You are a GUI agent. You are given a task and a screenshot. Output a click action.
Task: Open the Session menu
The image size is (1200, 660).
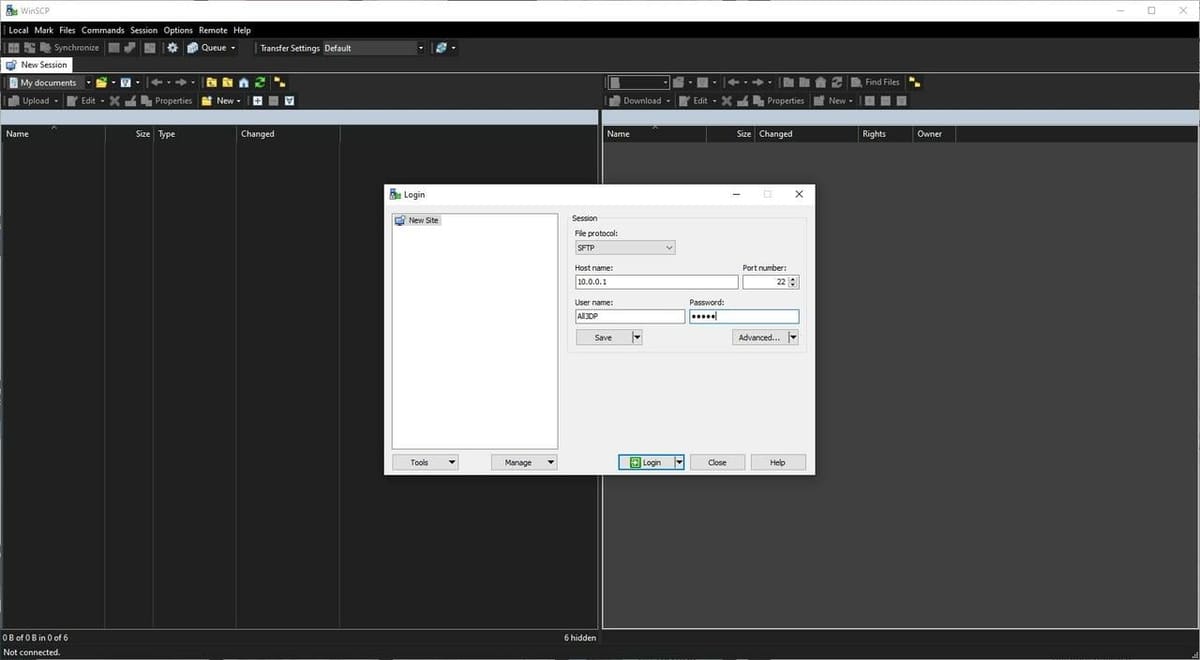coord(144,30)
